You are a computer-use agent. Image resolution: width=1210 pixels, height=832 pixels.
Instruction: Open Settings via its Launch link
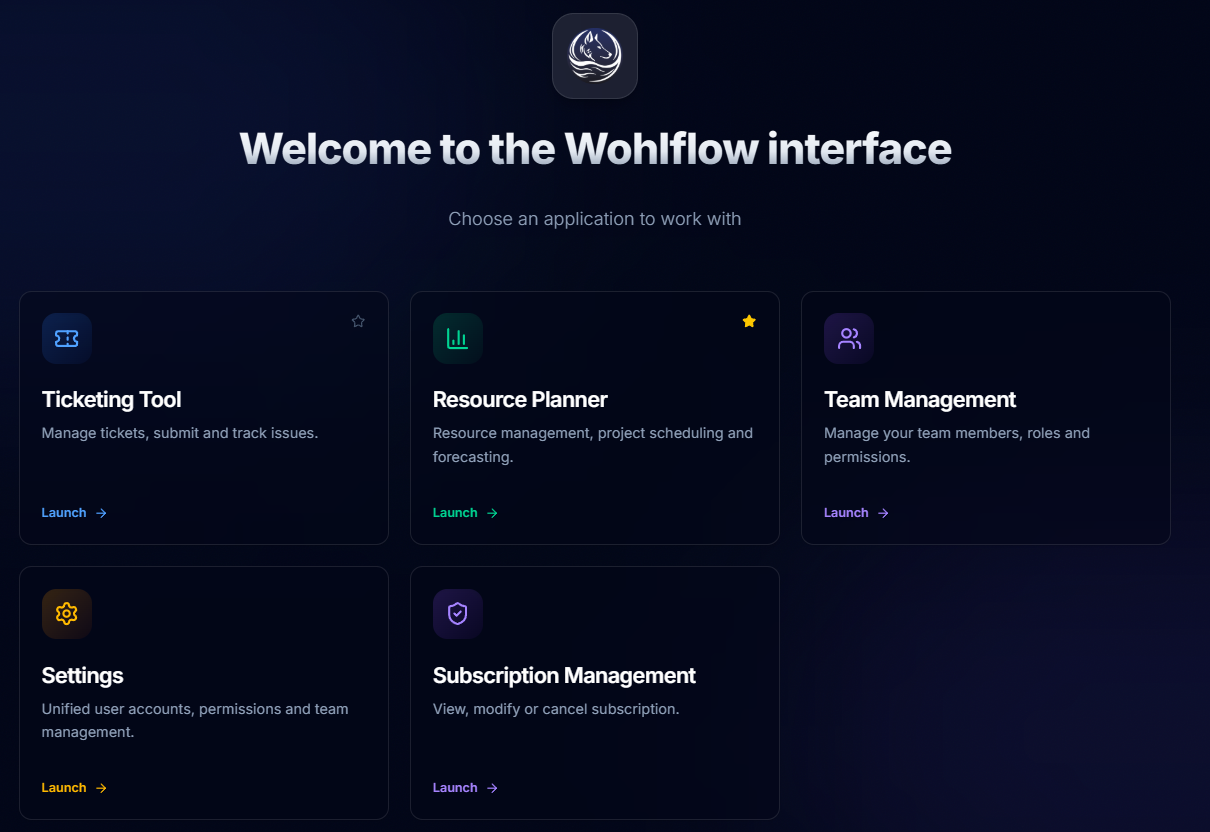pos(64,788)
